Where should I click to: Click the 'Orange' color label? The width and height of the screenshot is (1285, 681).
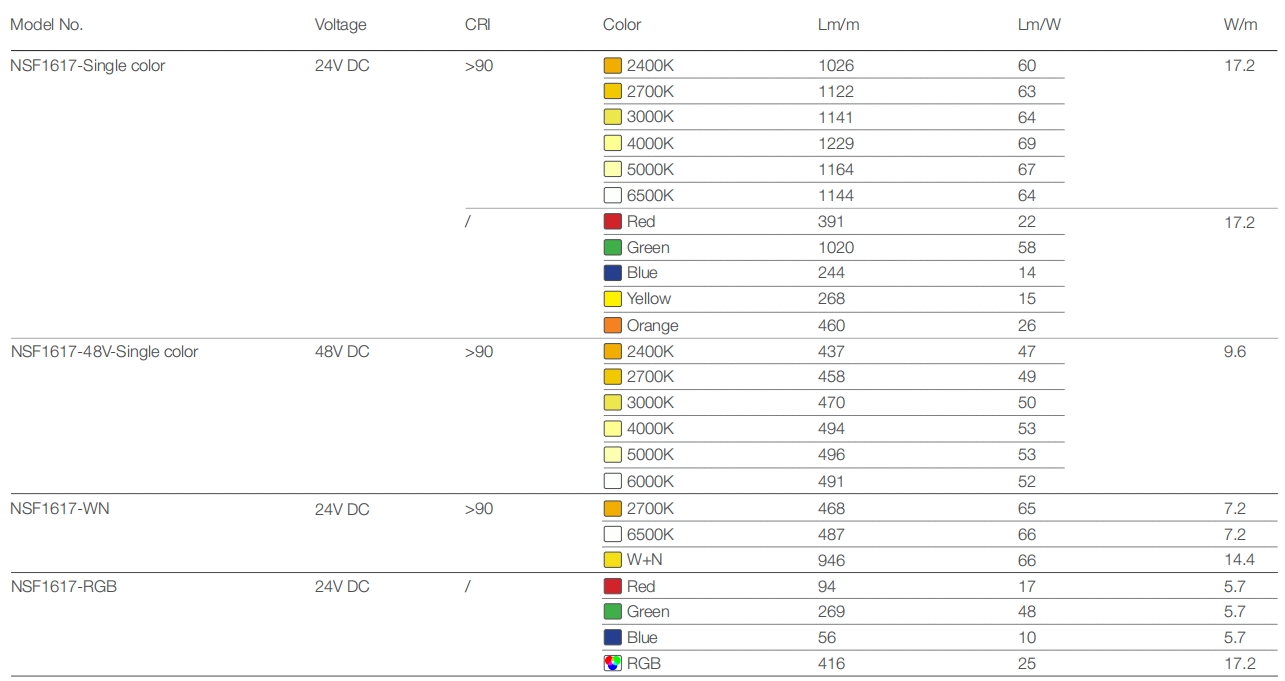point(652,326)
